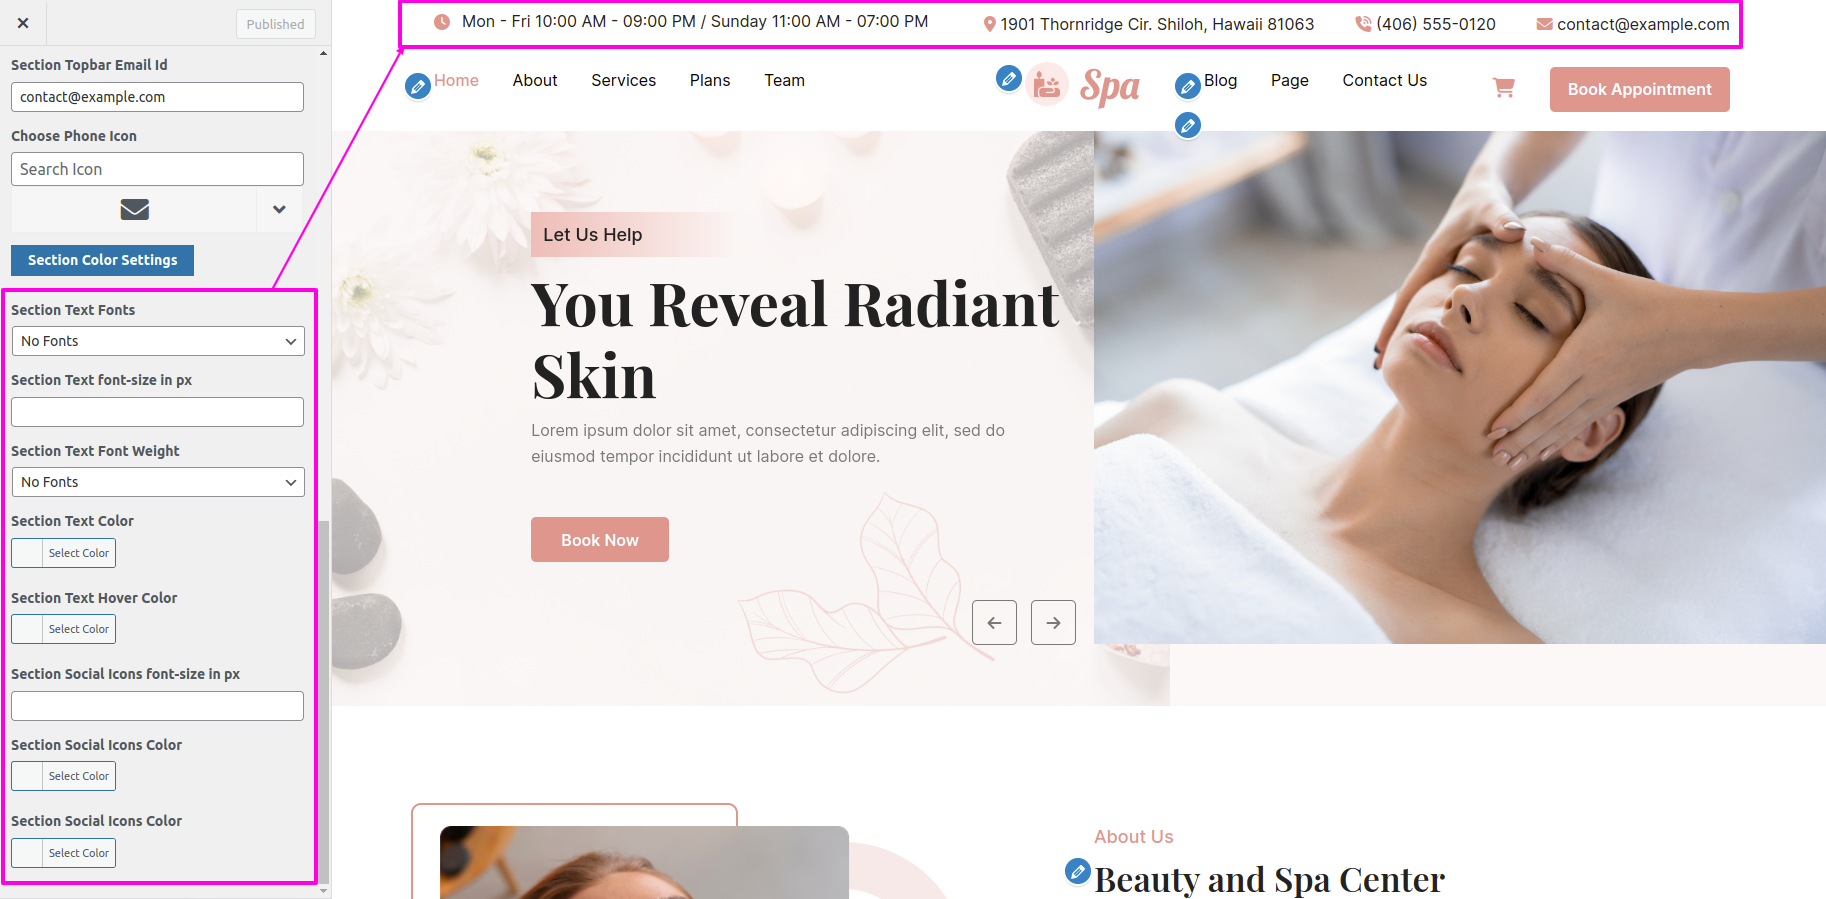The image size is (1826, 899).
Task: Select the envelope icon in the icon picker
Action: coord(135,209)
